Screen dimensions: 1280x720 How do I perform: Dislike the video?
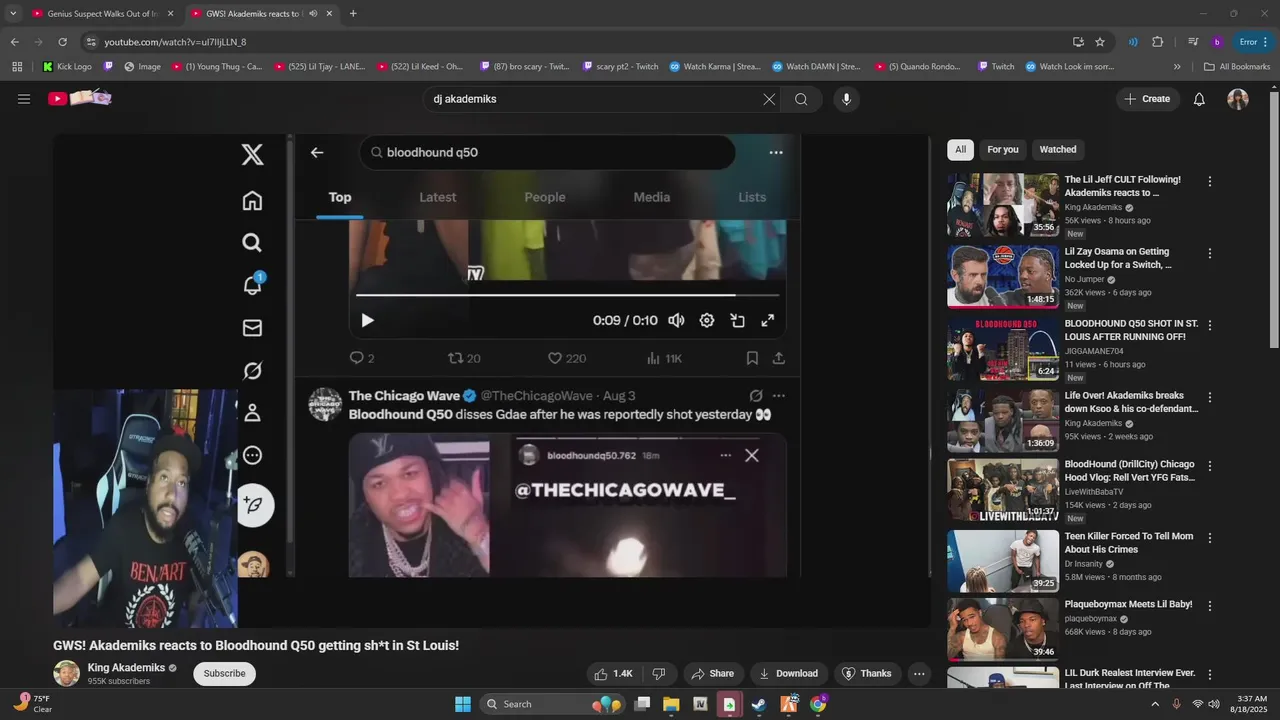click(x=659, y=674)
